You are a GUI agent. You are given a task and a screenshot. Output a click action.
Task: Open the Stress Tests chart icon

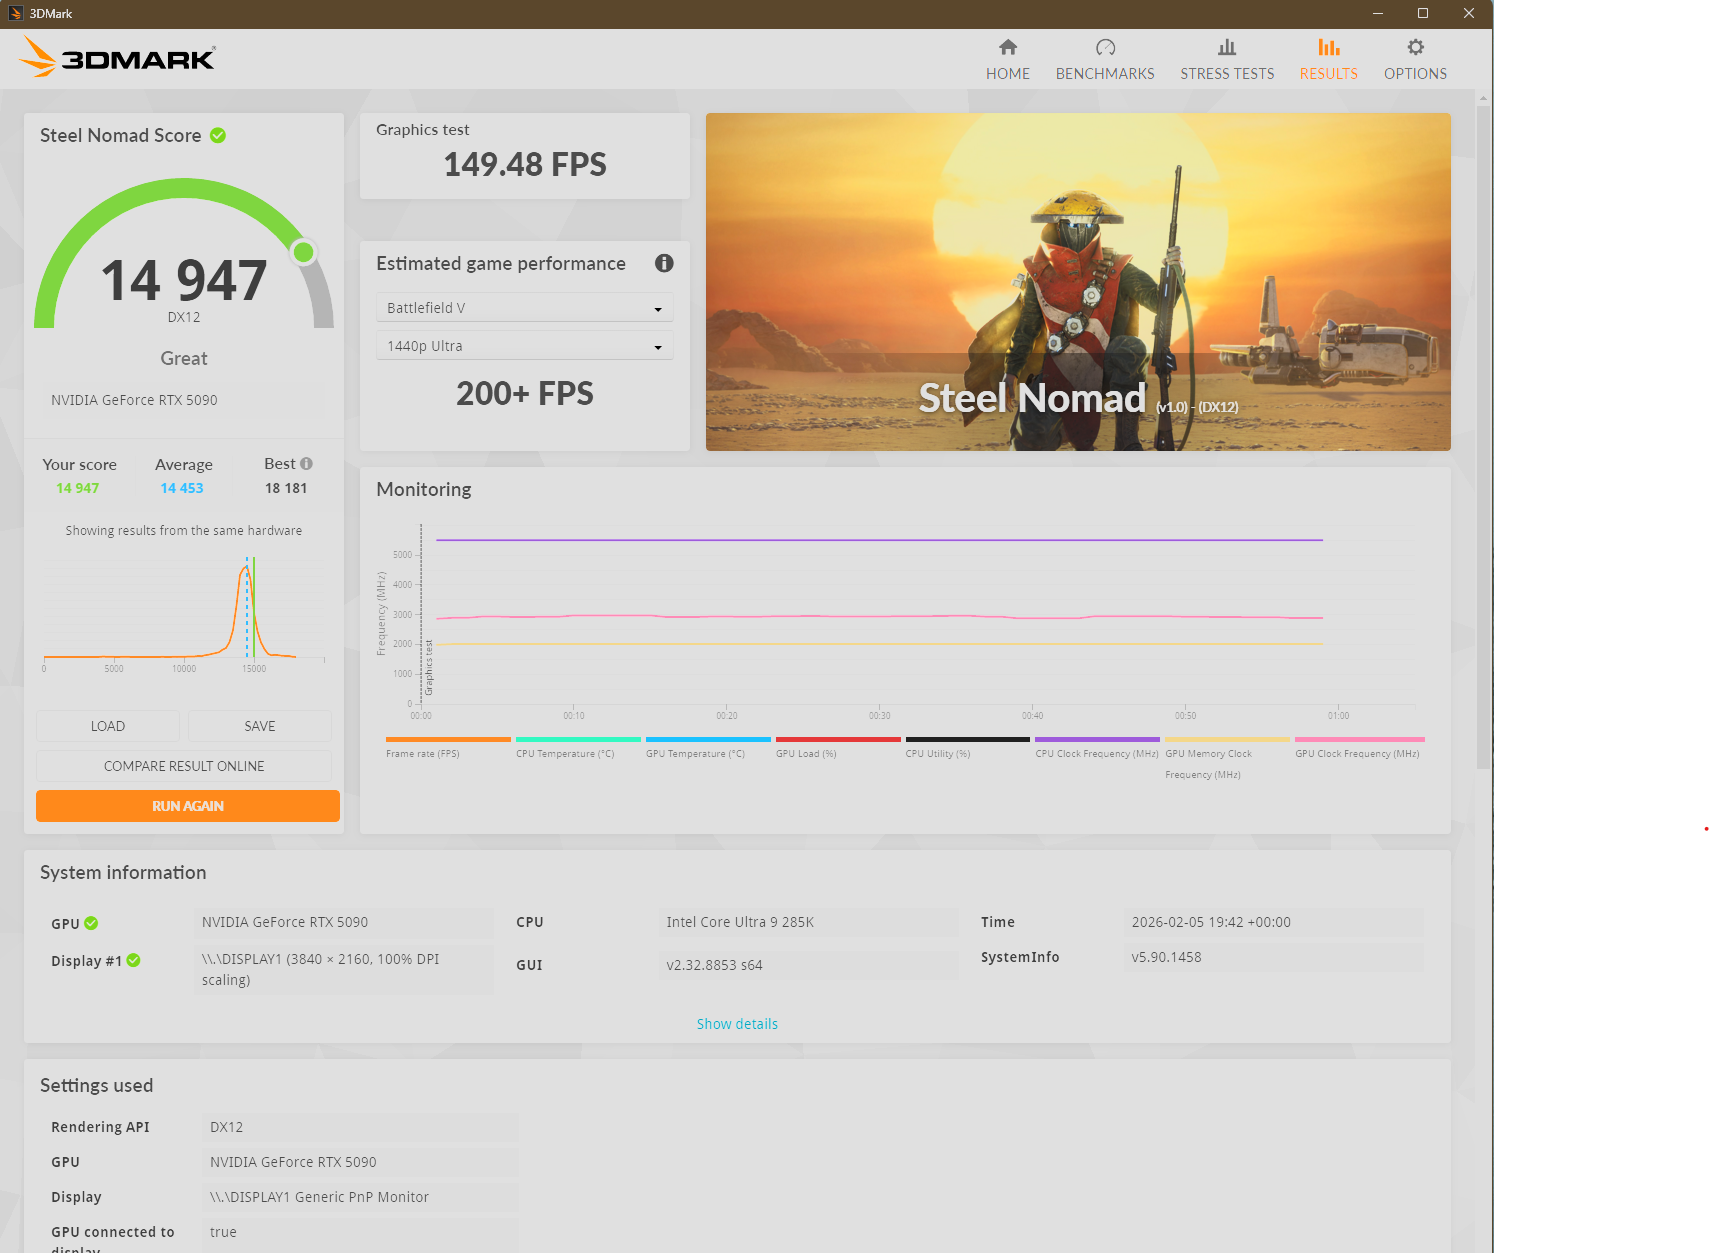pyautogui.click(x=1226, y=47)
